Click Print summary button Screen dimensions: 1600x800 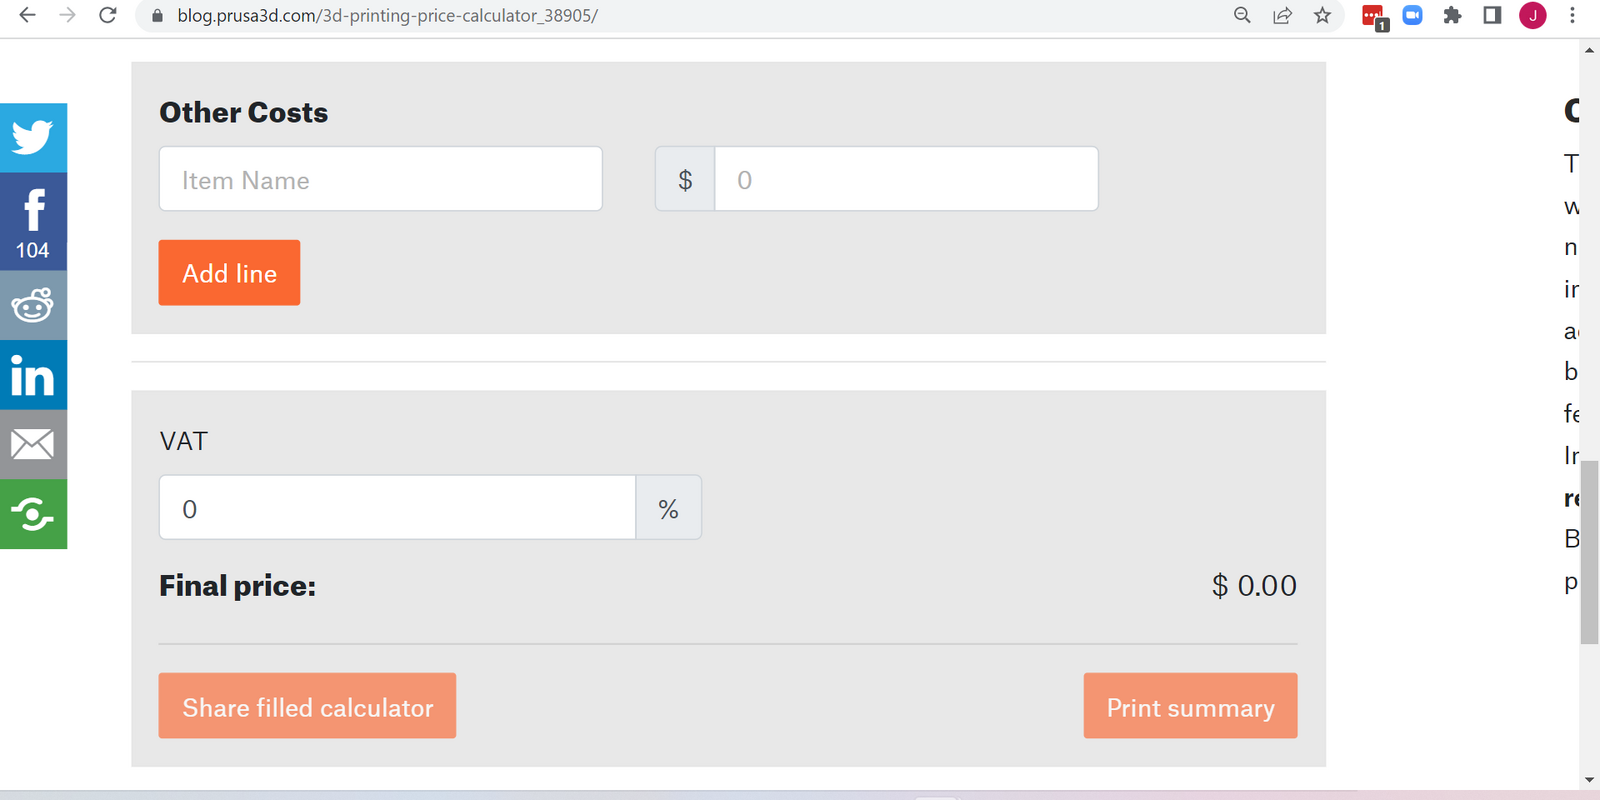(1190, 706)
